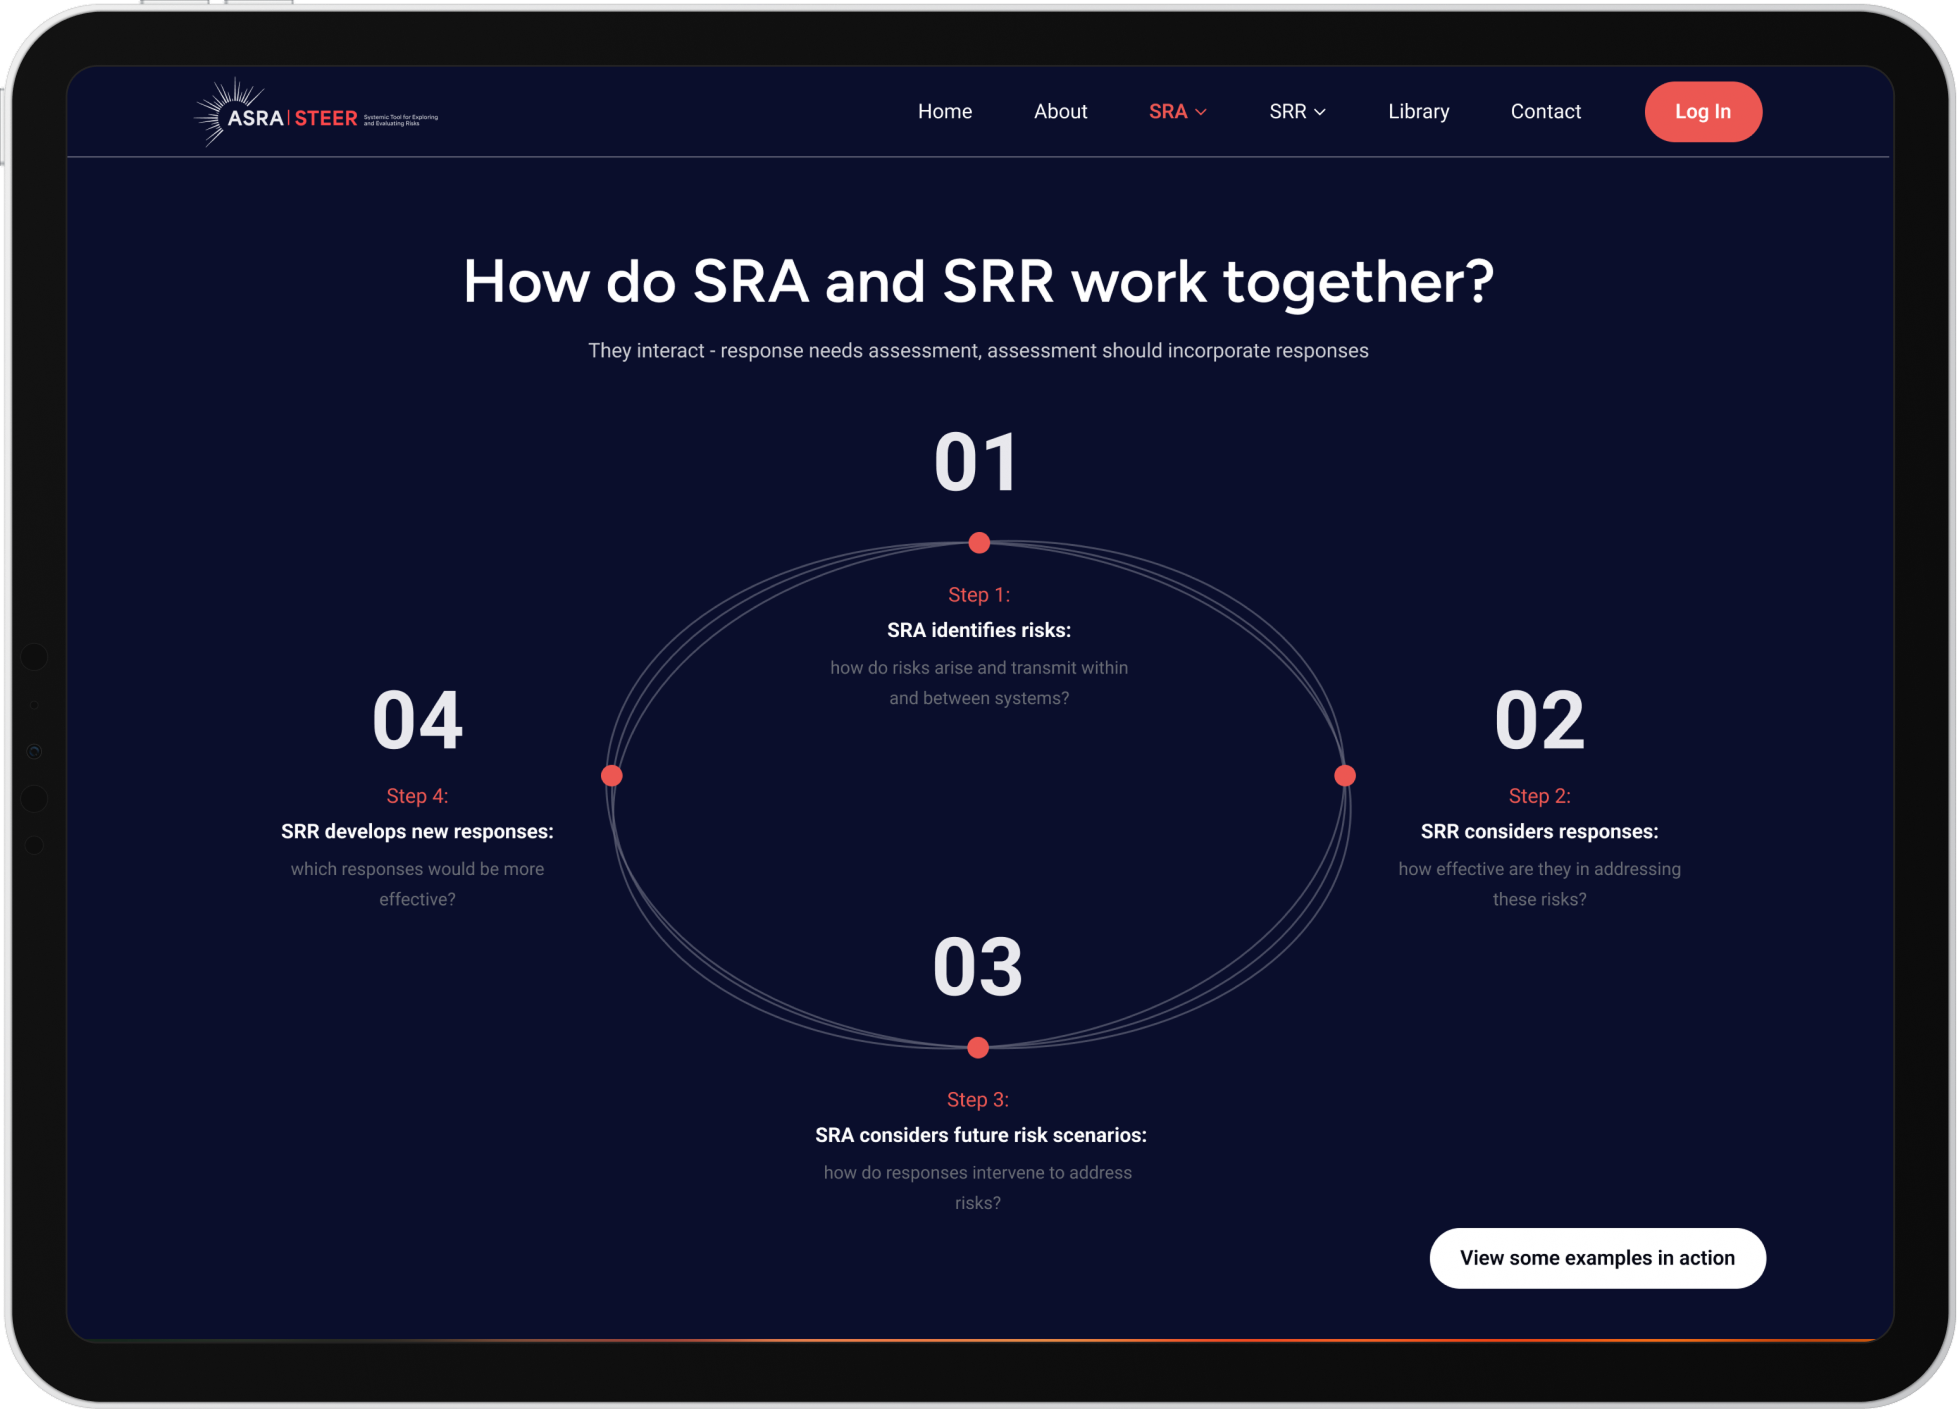Screen dimensions: 1957x1409
Task: Click the red dot at Step 1
Action: coord(979,543)
